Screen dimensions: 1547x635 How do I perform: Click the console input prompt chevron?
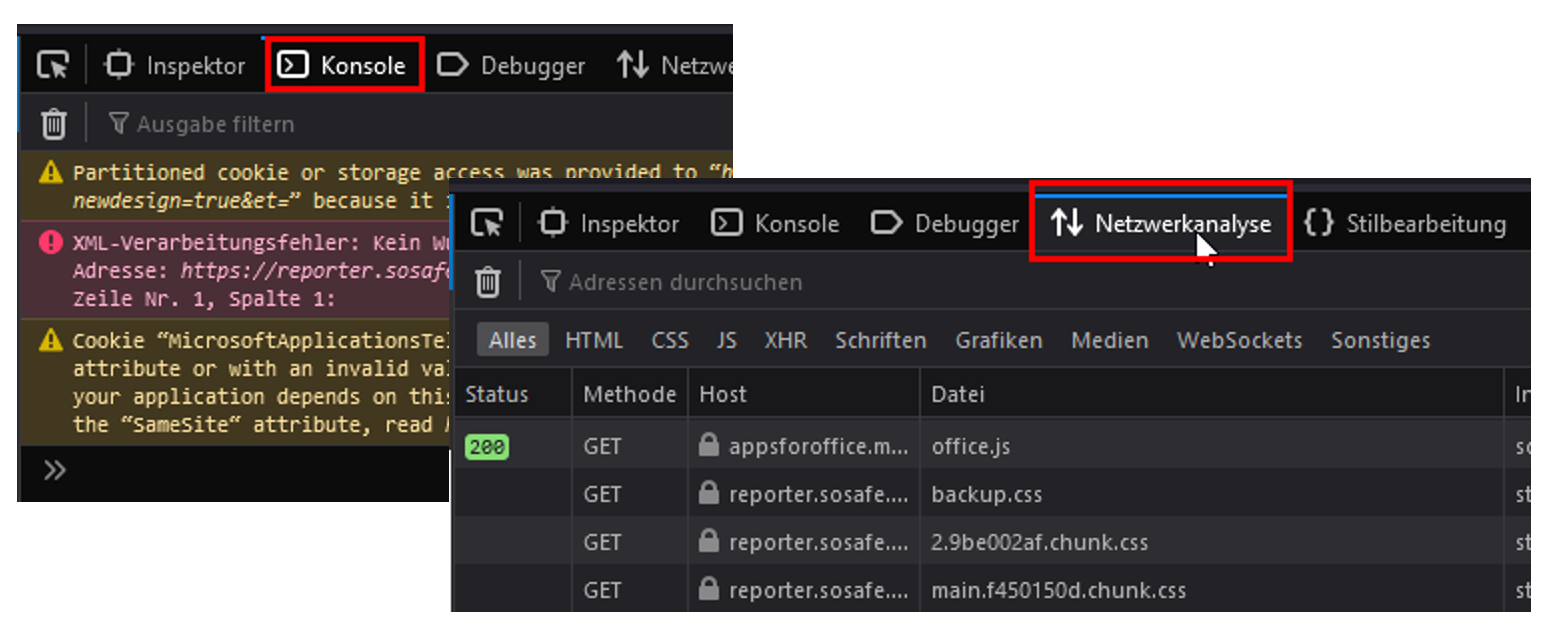54,470
